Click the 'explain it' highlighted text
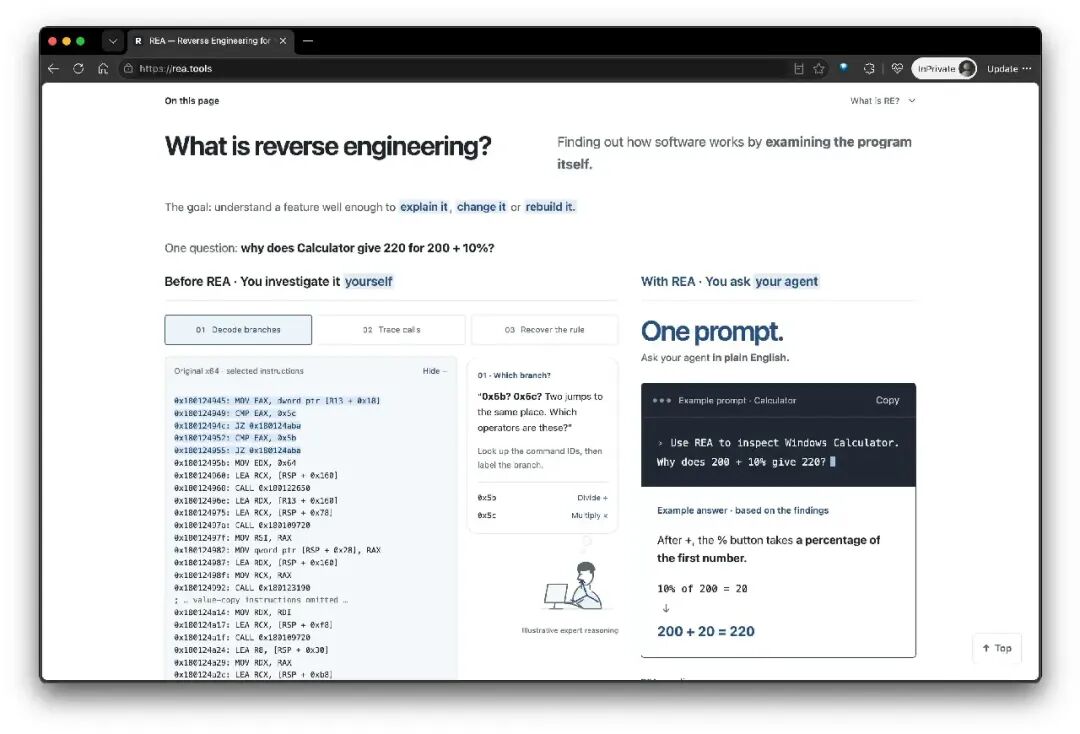 424,207
